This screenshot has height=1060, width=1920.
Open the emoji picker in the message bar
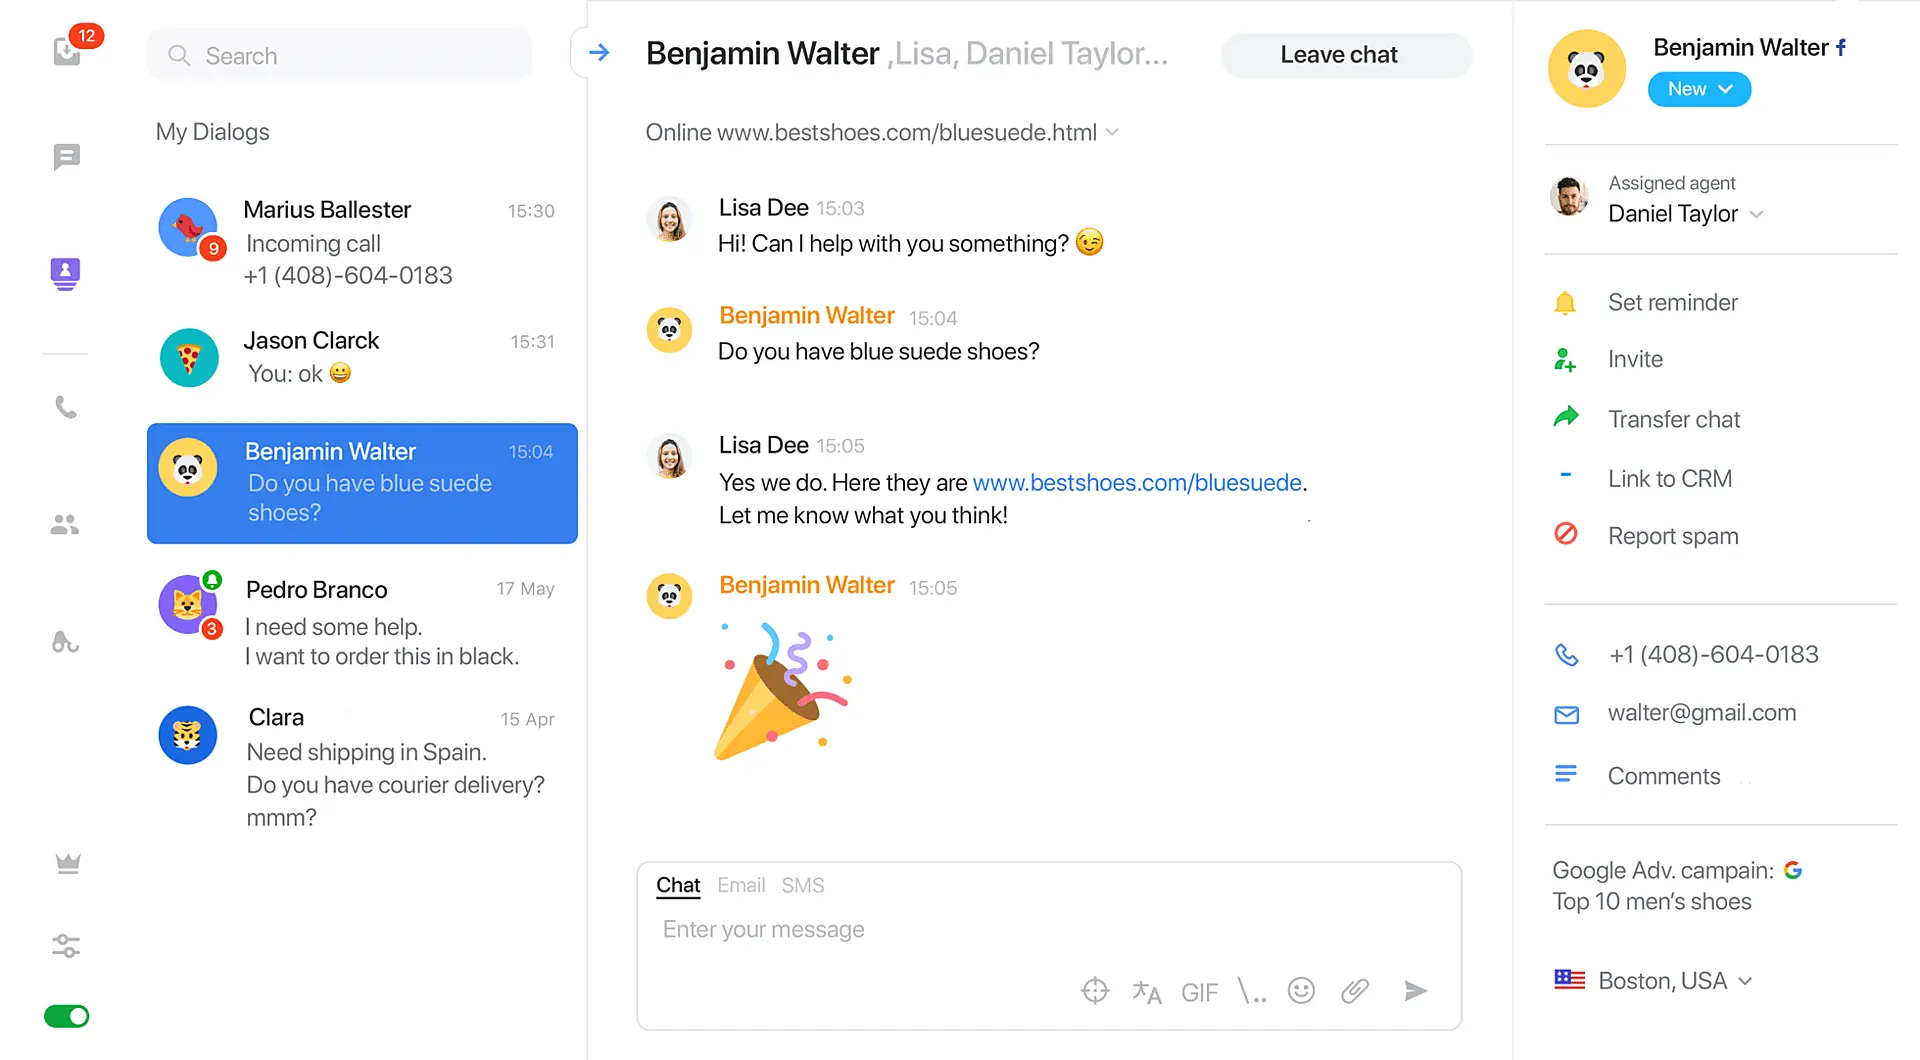click(1301, 990)
